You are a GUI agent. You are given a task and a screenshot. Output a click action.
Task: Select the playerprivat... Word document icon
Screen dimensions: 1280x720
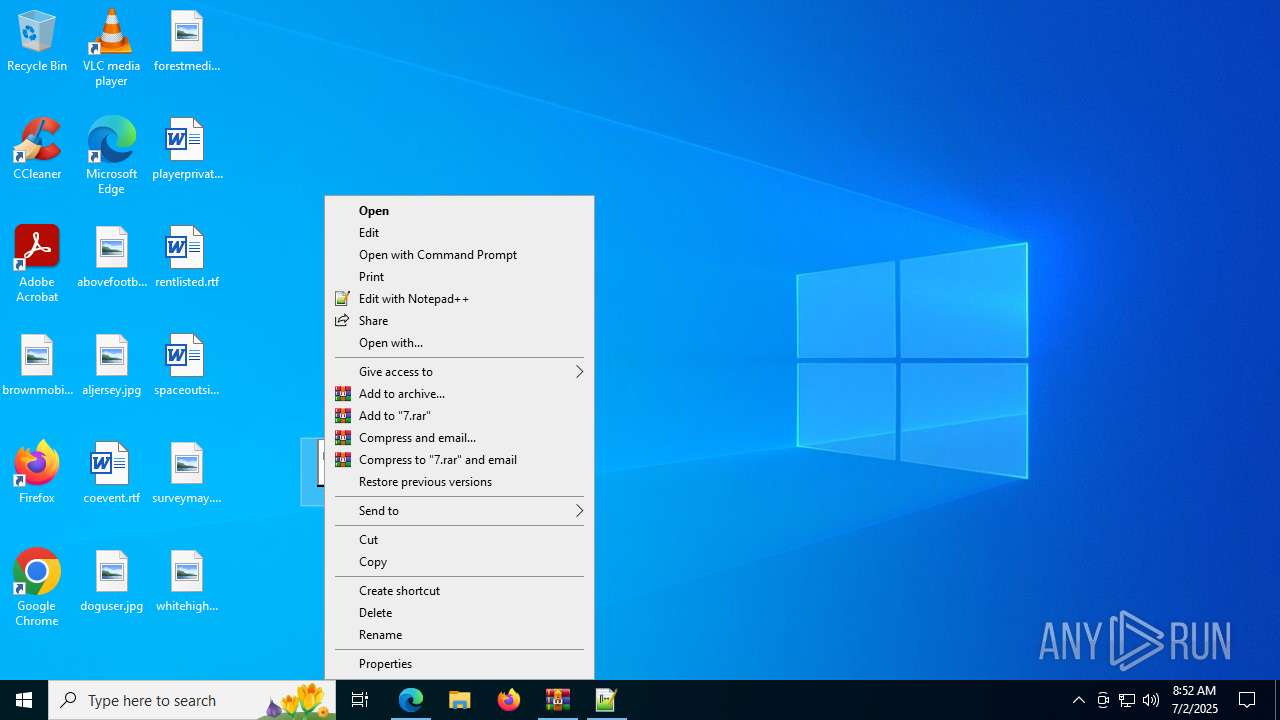point(187,150)
